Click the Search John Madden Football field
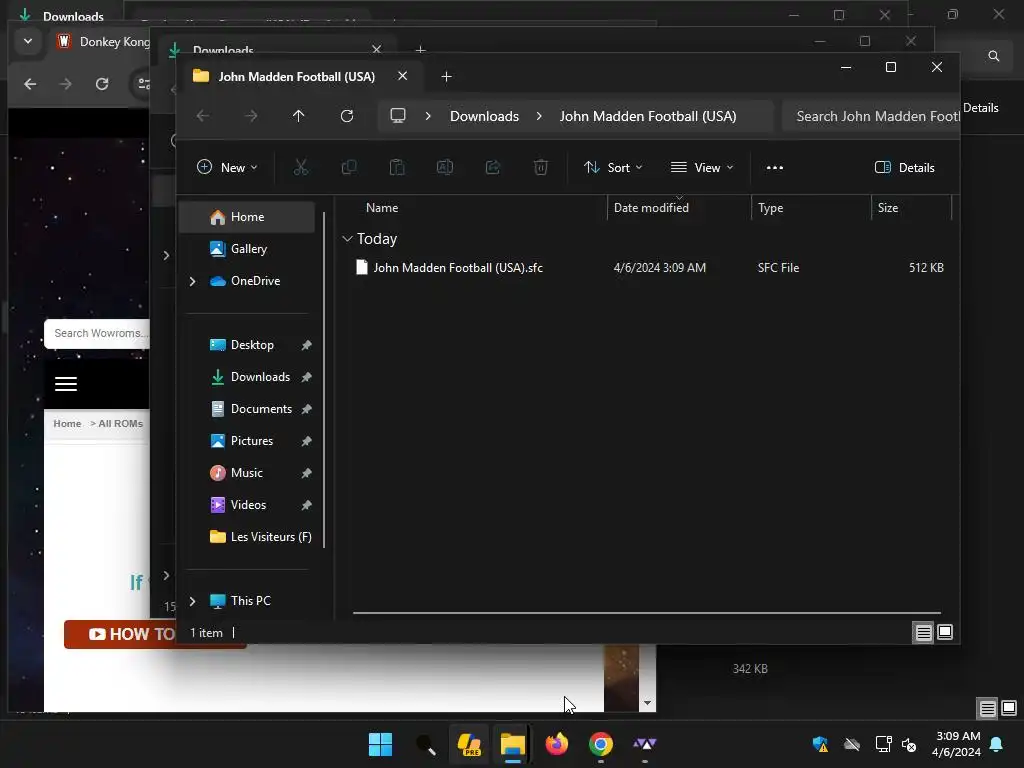Image resolution: width=1024 pixels, height=768 pixels. [871, 116]
